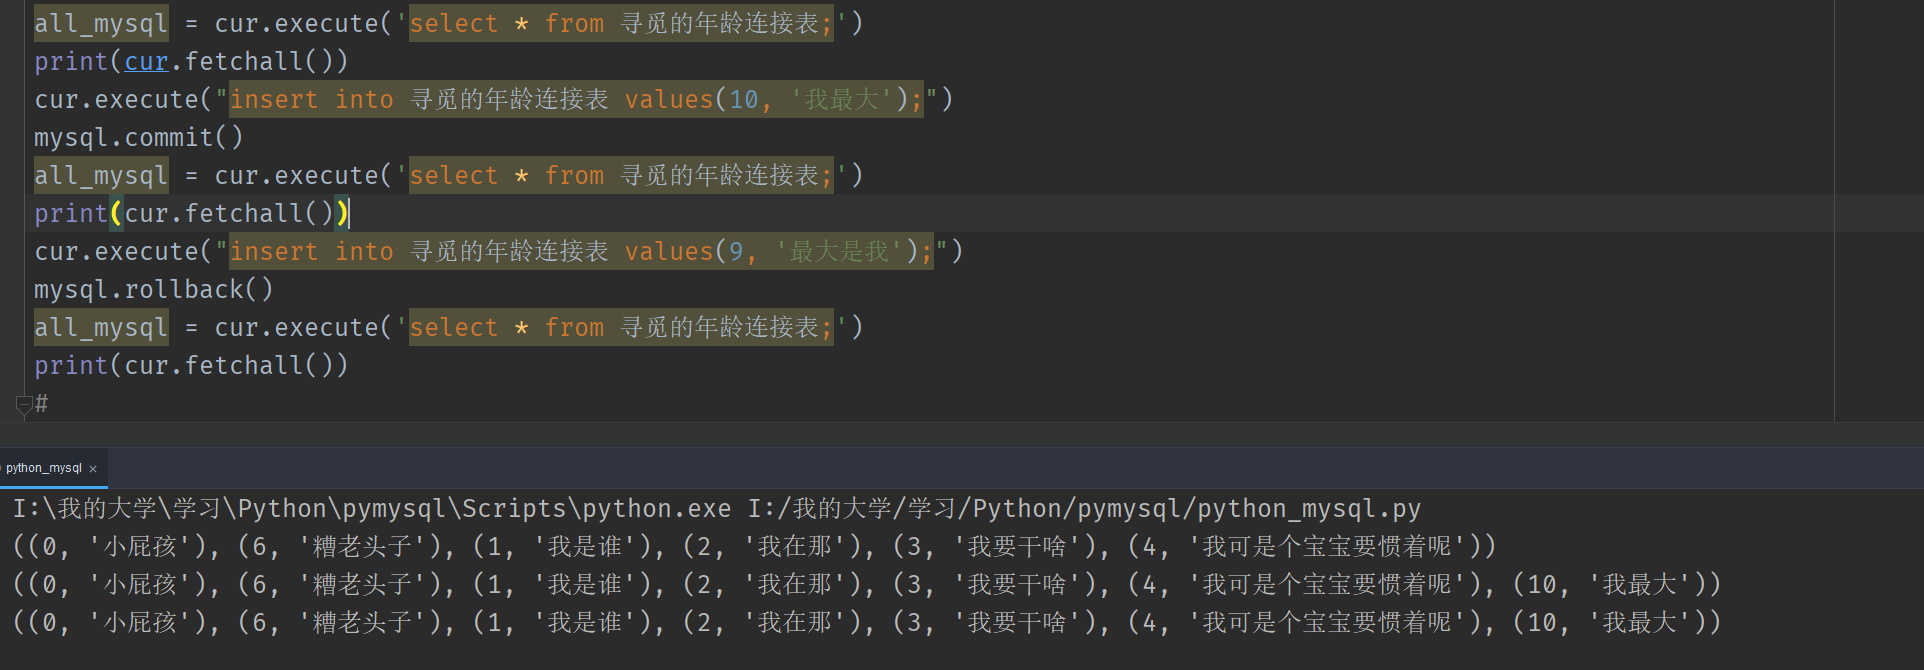Click the number 10 in the insert statement
The width and height of the screenshot is (1924, 670).
click(744, 100)
